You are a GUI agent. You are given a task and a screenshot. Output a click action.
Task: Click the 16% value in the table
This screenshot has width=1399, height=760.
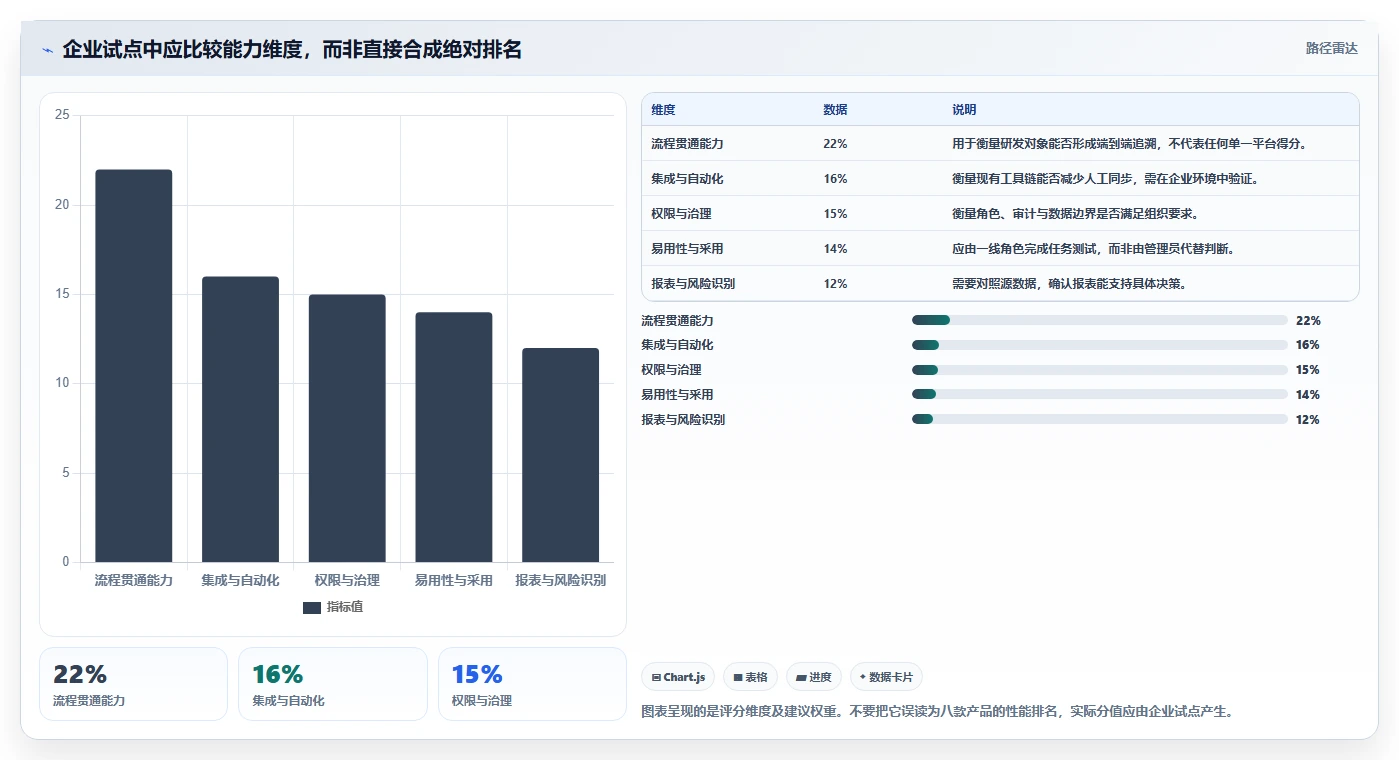[835, 179]
